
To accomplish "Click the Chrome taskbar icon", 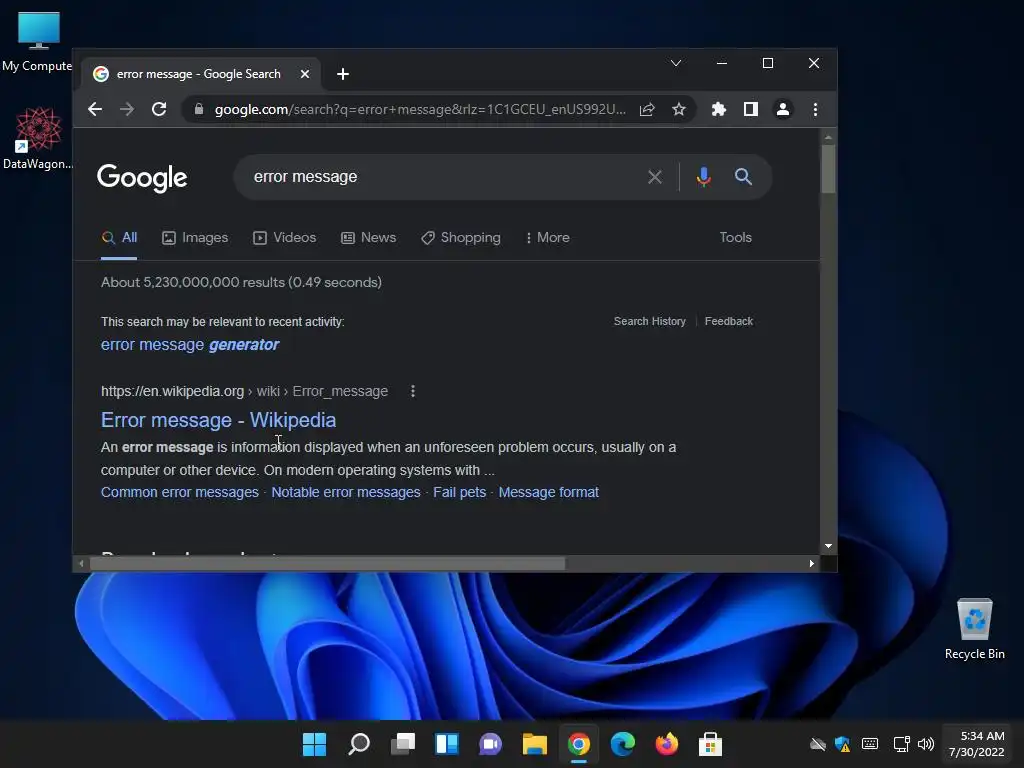I will 579,744.
